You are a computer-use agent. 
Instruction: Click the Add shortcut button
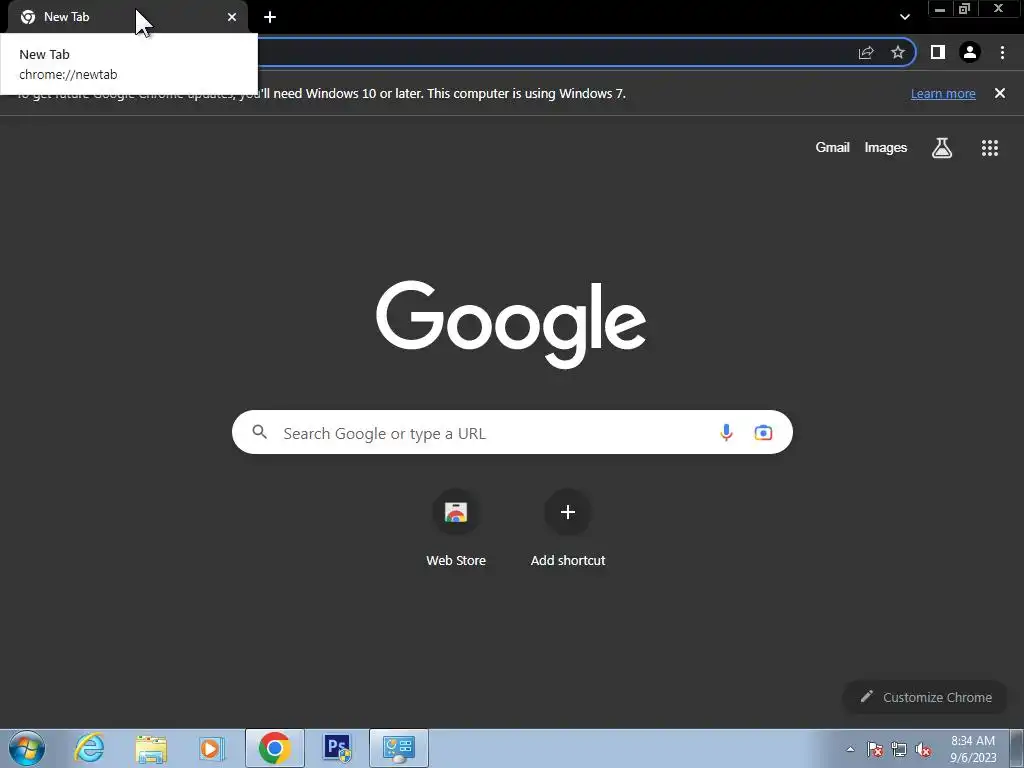[568, 529]
